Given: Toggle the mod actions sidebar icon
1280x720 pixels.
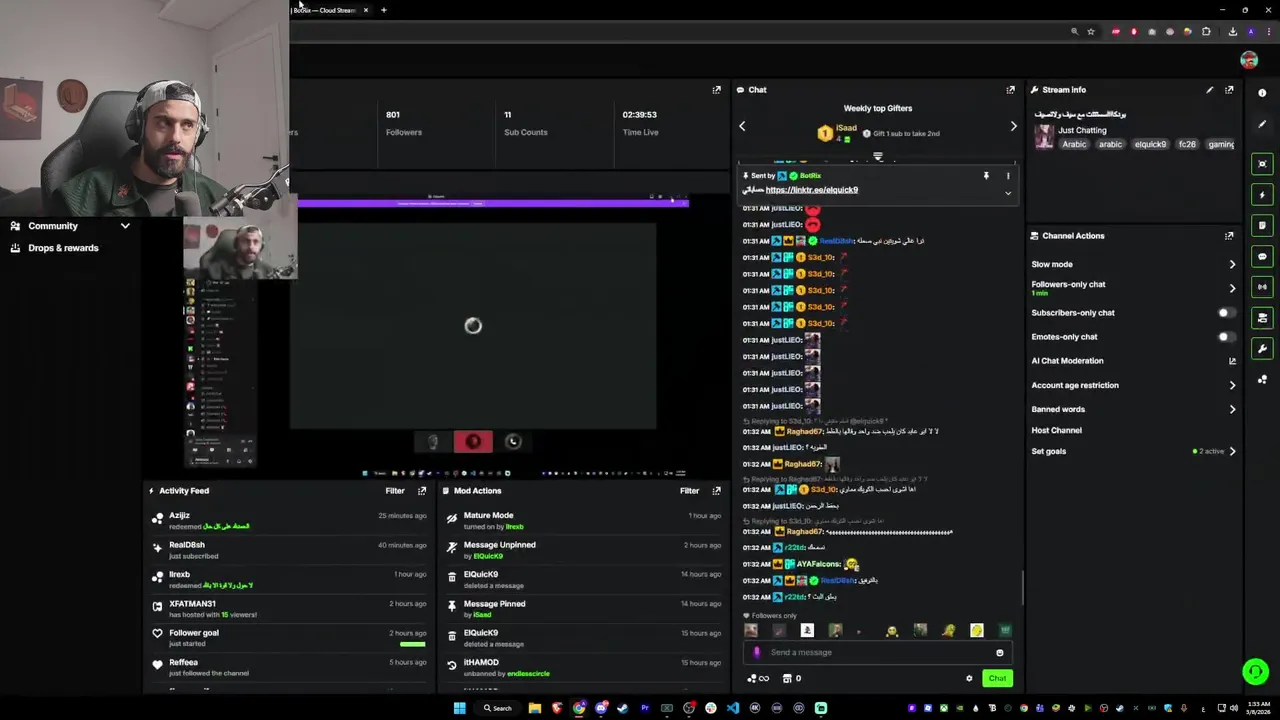Looking at the screenshot, I should click(1262, 226).
